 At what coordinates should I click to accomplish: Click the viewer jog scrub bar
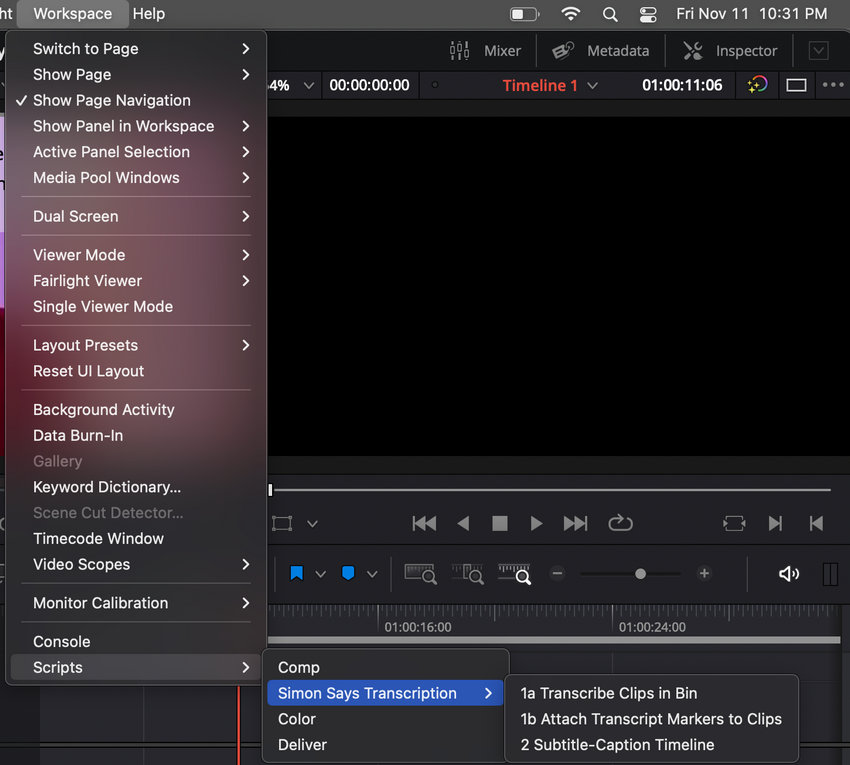550,490
